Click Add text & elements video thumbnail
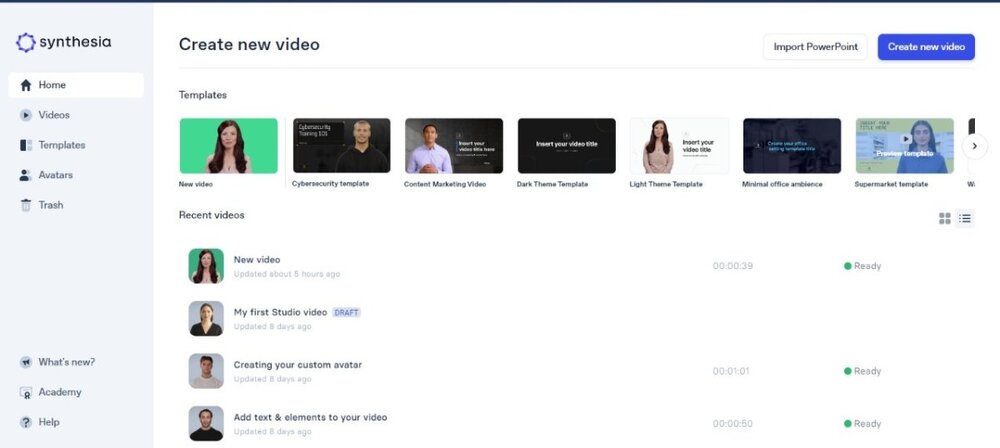 coord(206,423)
